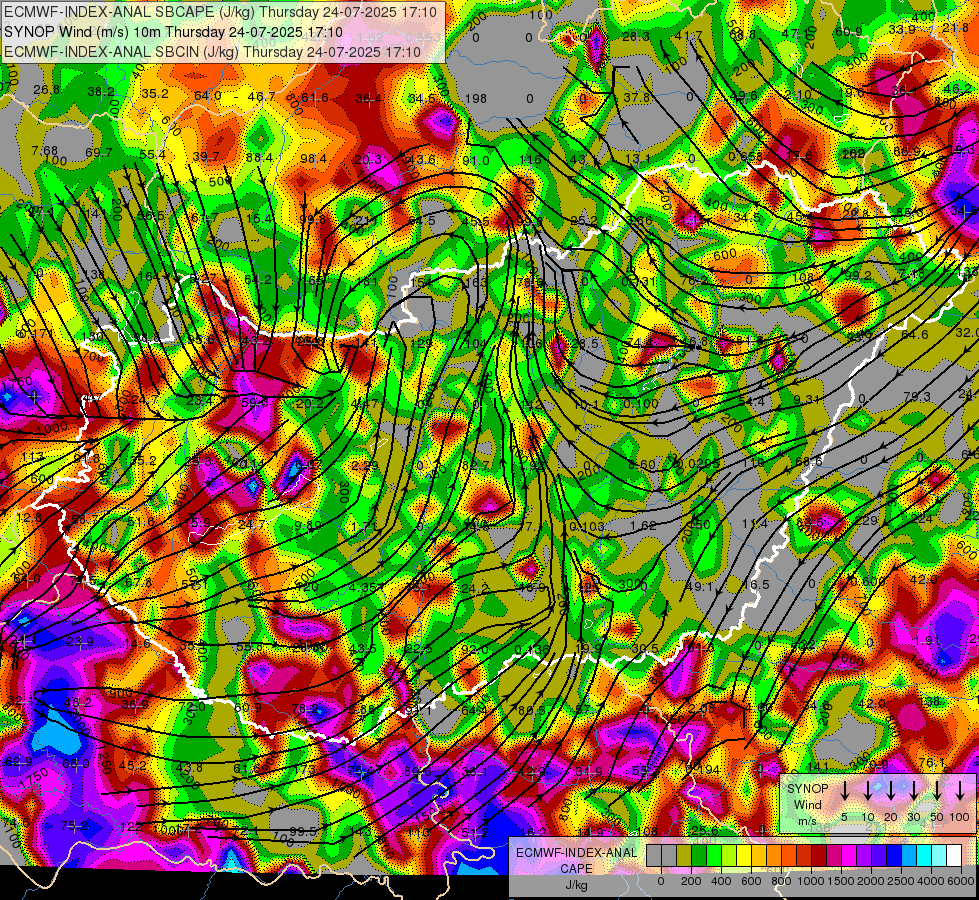Screen dimensions: 979x900
Task: Pick the dark green swatch in CAPE legend
Action: coord(699,856)
